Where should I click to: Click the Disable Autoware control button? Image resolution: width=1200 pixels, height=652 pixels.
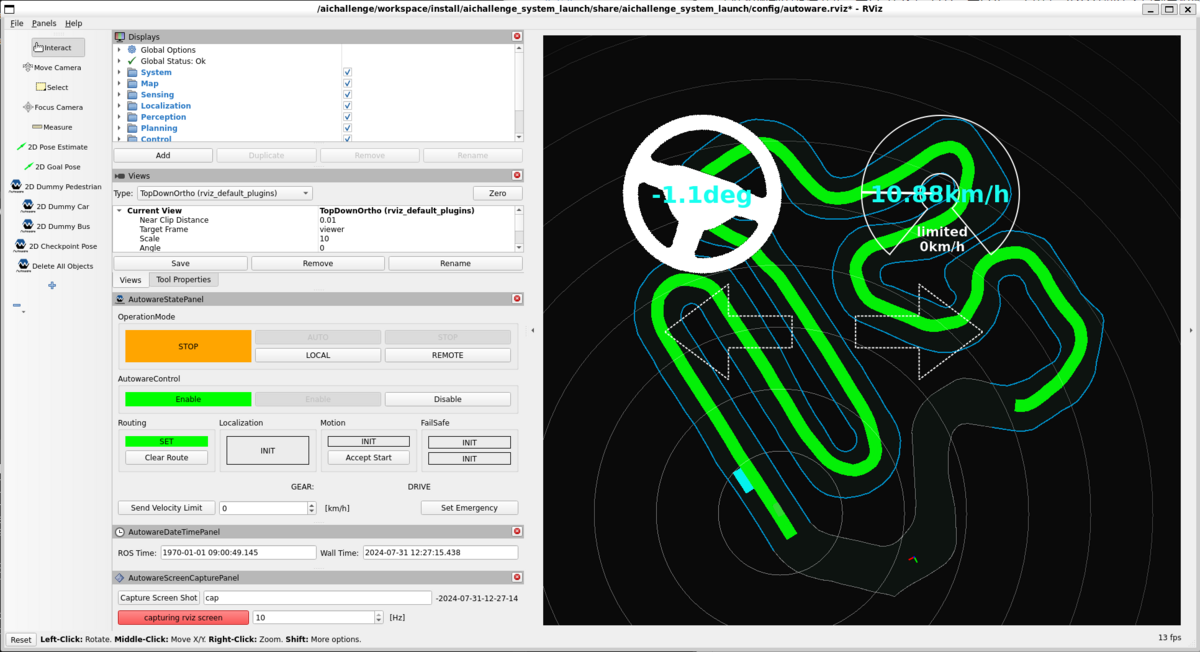tap(448, 399)
